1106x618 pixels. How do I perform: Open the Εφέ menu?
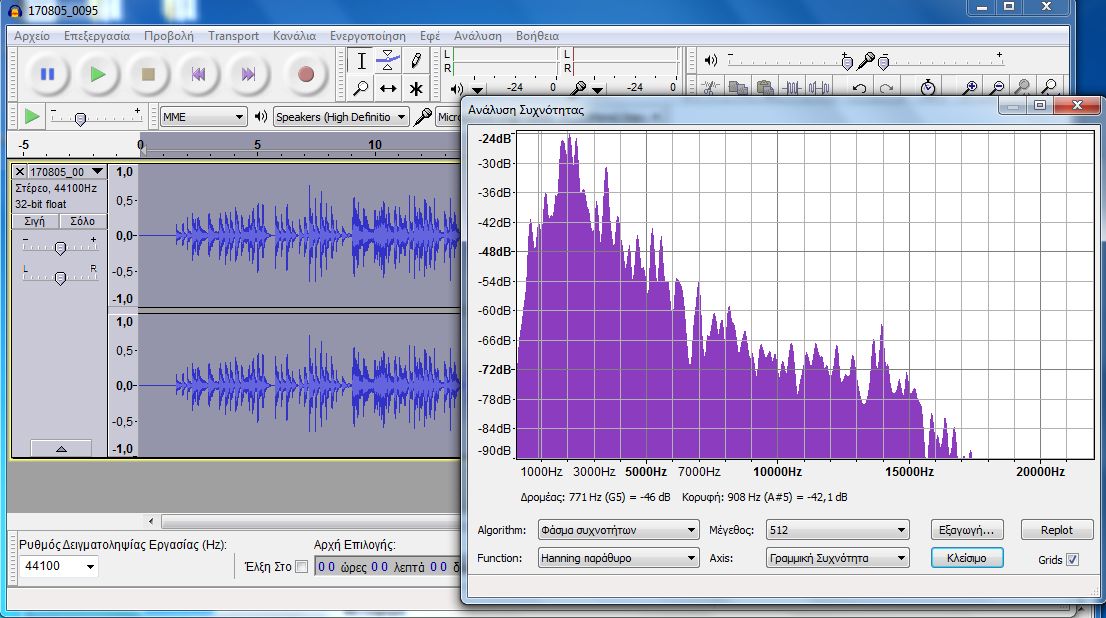point(430,36)
